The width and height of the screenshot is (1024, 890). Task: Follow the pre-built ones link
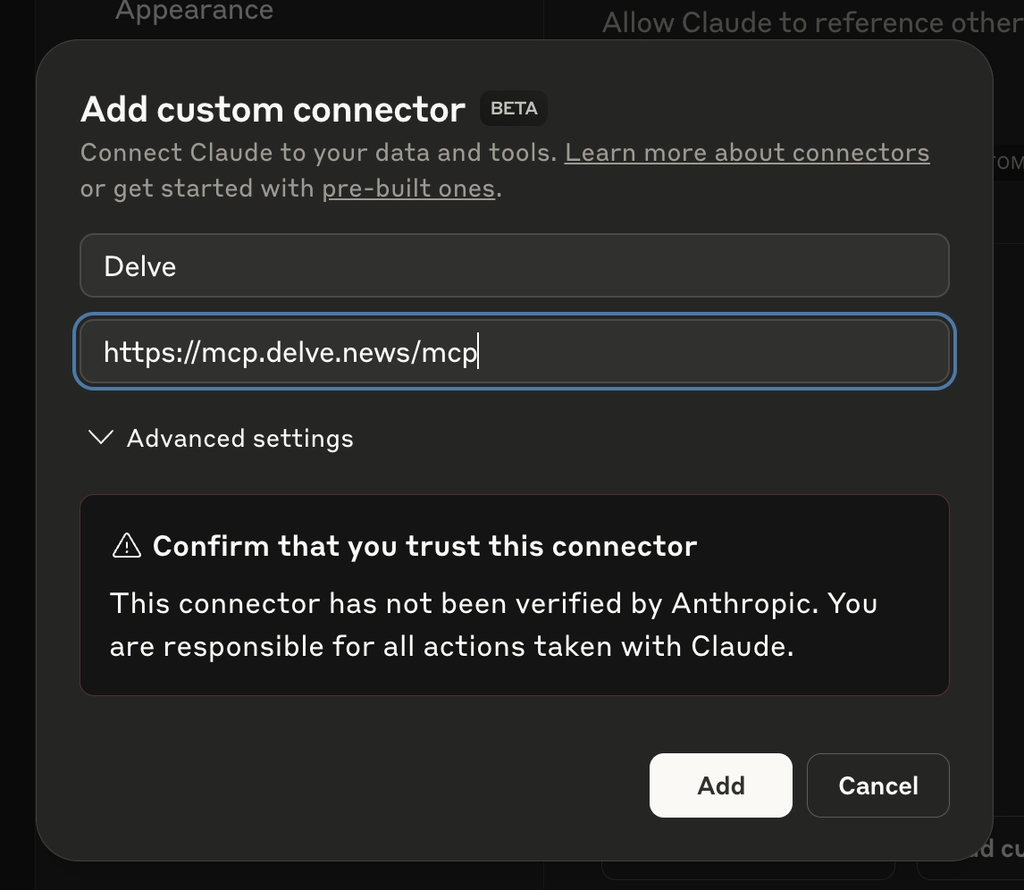(x=408, y=188)
